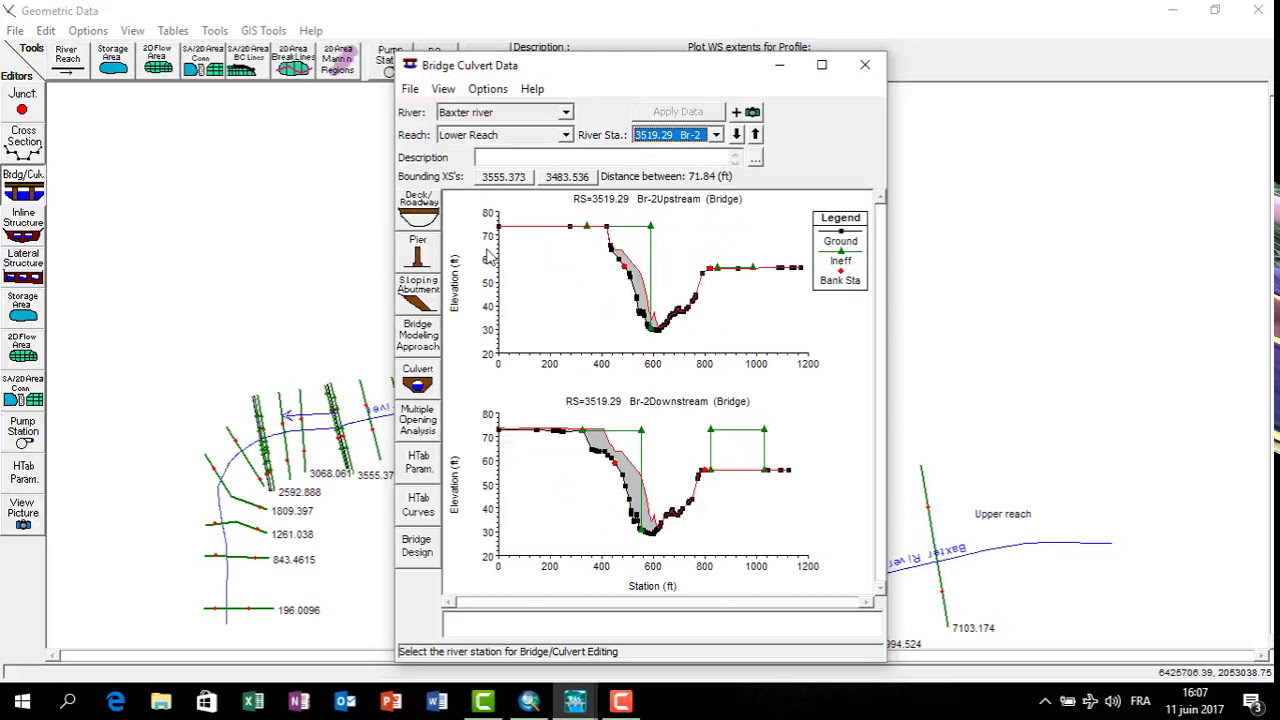Image resolution: width=1280 pixels, height=720 pixels.
Task: Open Tables menu in Geometric Data window
Action: (173, 31)
